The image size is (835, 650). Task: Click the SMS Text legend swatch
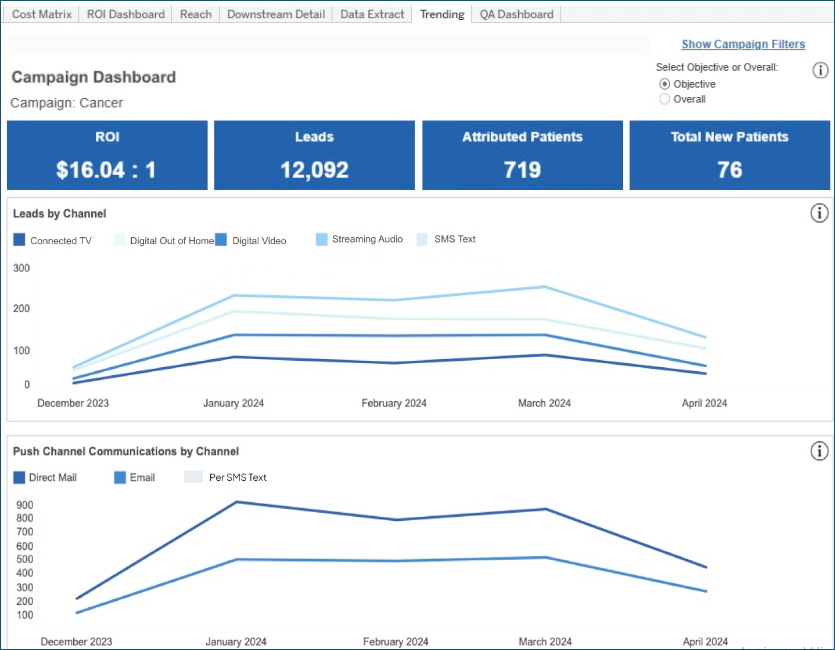point(421,239)
